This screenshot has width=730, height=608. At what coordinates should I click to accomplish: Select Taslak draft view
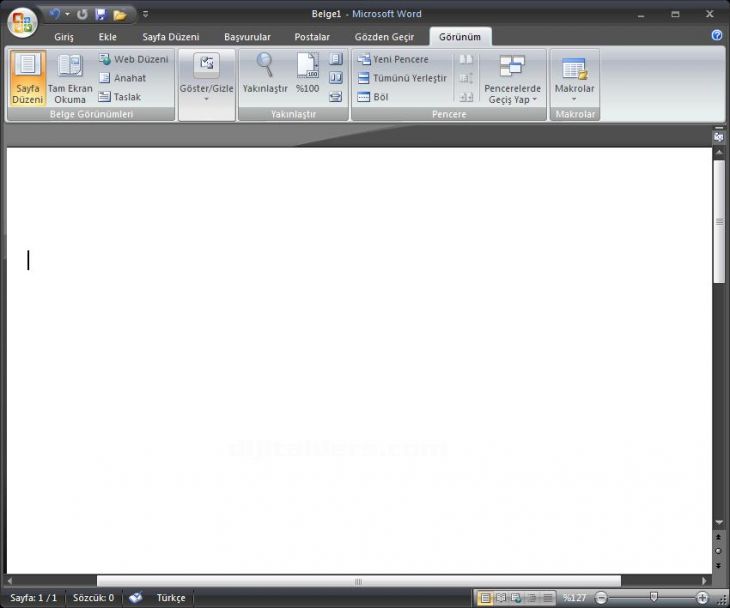pyautogui.click(x=120, y=97)
